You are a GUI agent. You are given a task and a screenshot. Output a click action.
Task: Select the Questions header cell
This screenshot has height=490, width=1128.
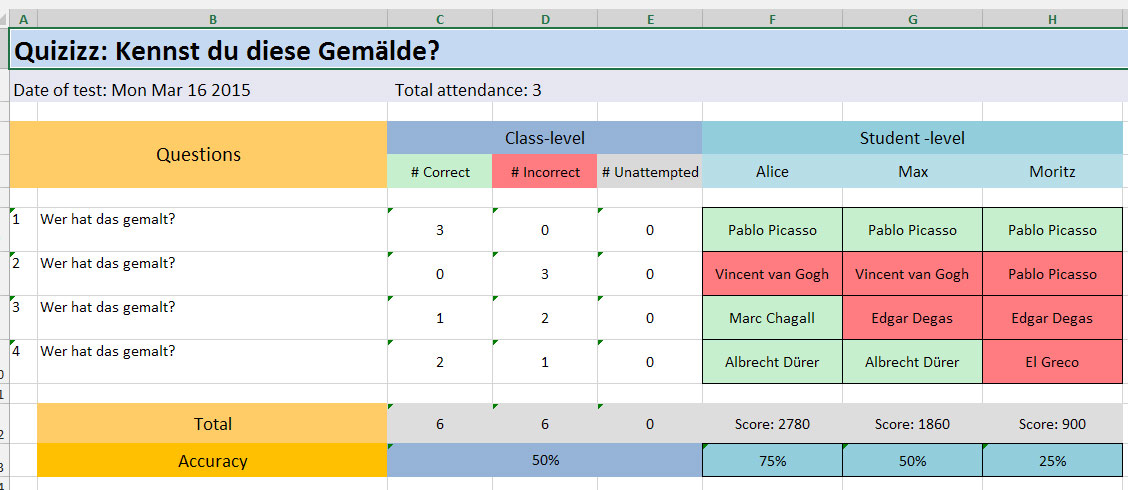pyautogui.click(x=199, y=155)
